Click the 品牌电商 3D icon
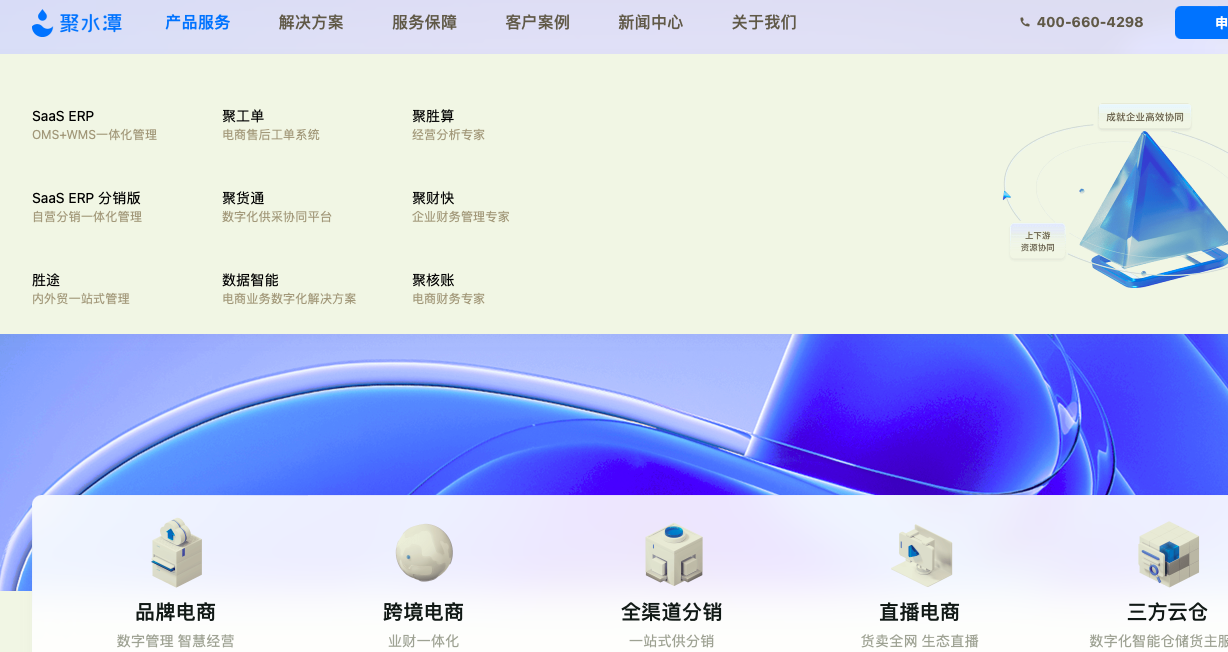1228x652 pixels. pyautogui.click(x=176, y=552)
